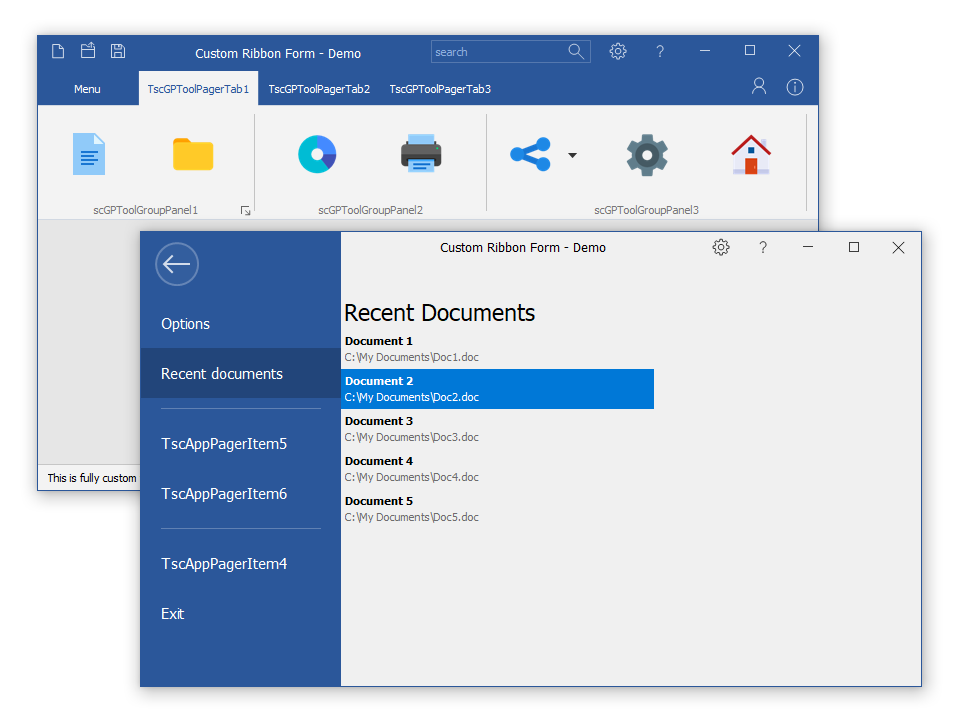The width and height of the screenshot is (965, 722).
Task: Open scGPToolGroupPanel1 dialog launcher
Action: click(x=246, y=211)
